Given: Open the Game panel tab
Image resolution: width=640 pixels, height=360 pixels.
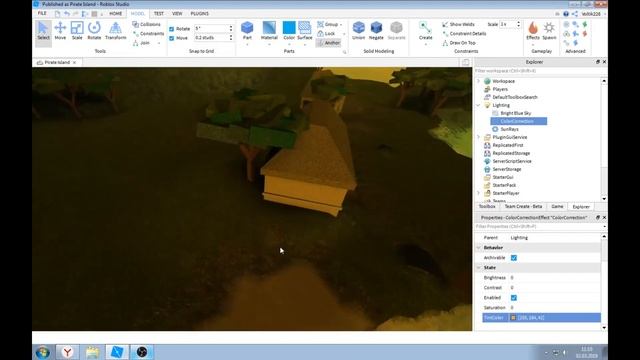Looking at the screenshot, I should coord(557,207).
